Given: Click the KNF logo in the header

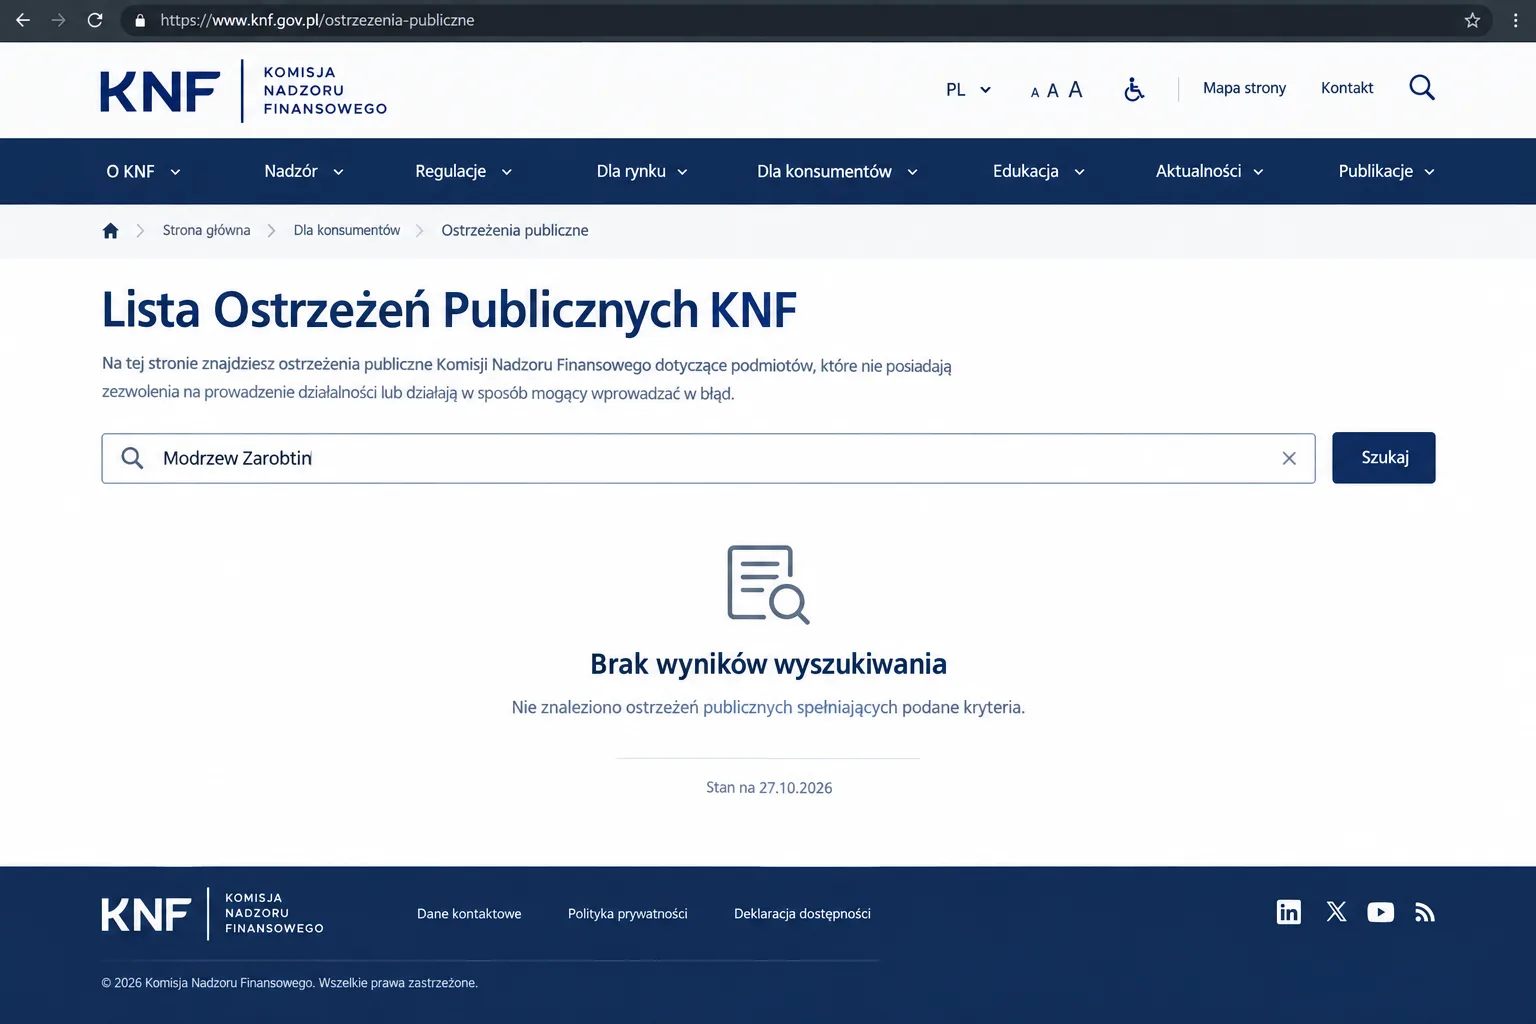Looking at the screenshot, I should (243, 91).
